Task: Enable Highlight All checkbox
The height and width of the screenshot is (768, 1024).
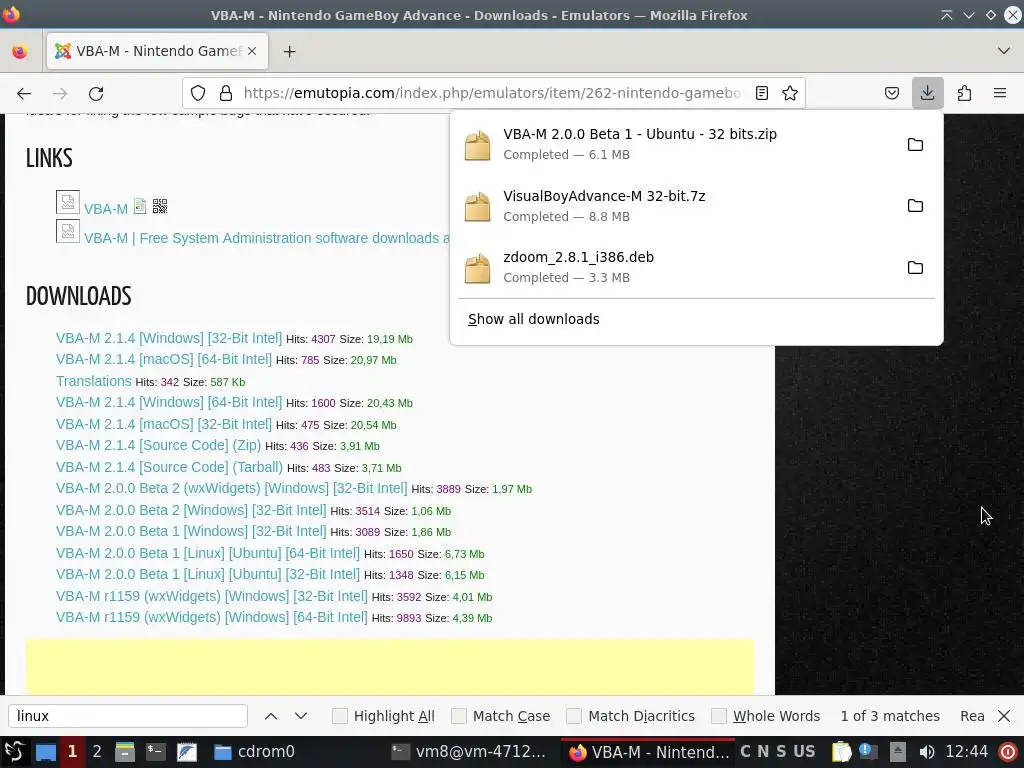Action: point(340,716)
